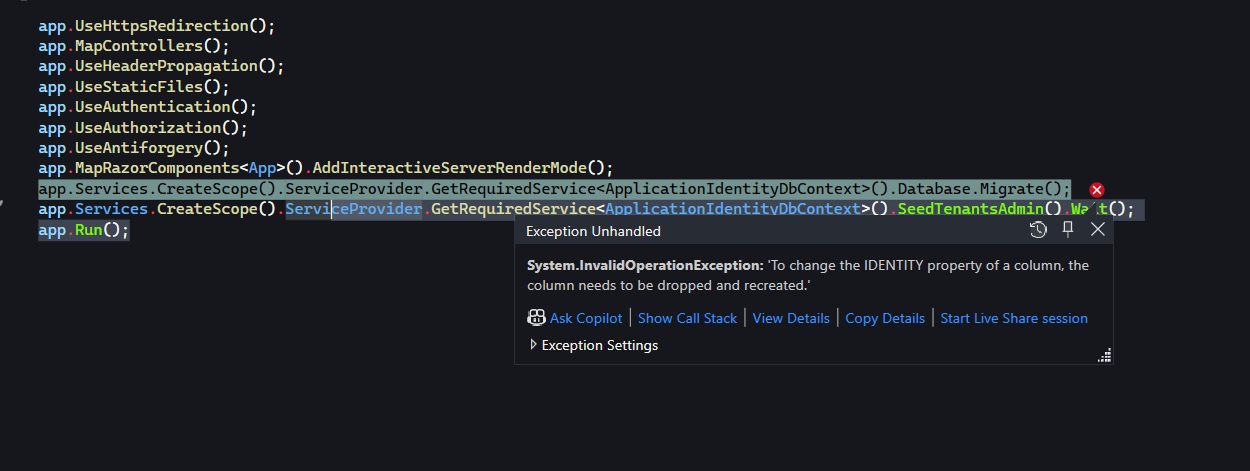
Task: Select Copy Details link
Action: (x=885, y=318)
